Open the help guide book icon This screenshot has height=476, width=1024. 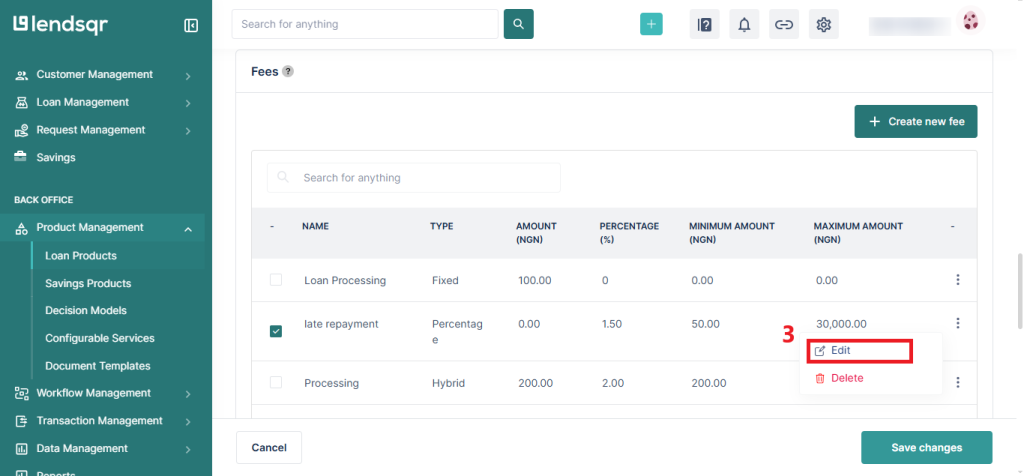[704, 25]
